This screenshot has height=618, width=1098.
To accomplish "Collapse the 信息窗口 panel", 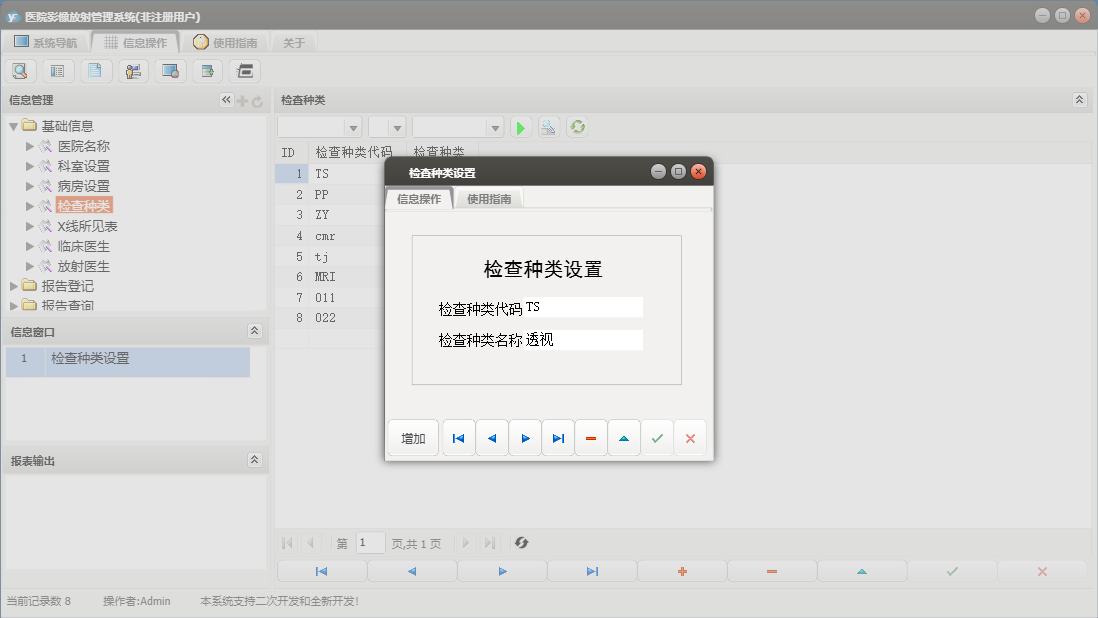I will (254, 331).
